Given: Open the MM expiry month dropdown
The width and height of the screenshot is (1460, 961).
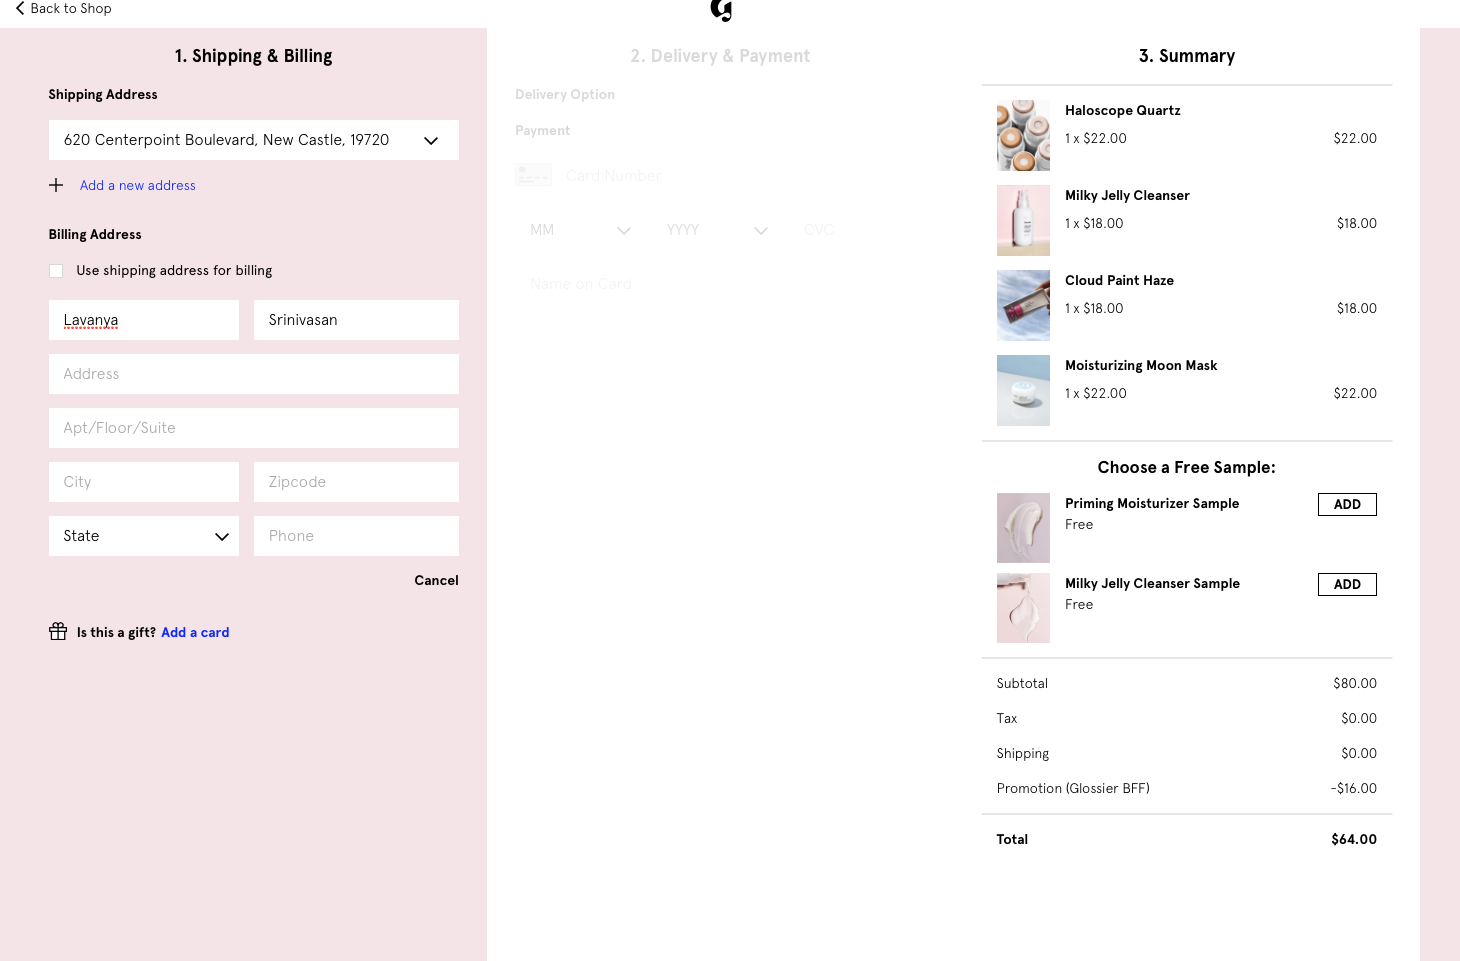Looking at the screenshot, I should coord(580,230).
